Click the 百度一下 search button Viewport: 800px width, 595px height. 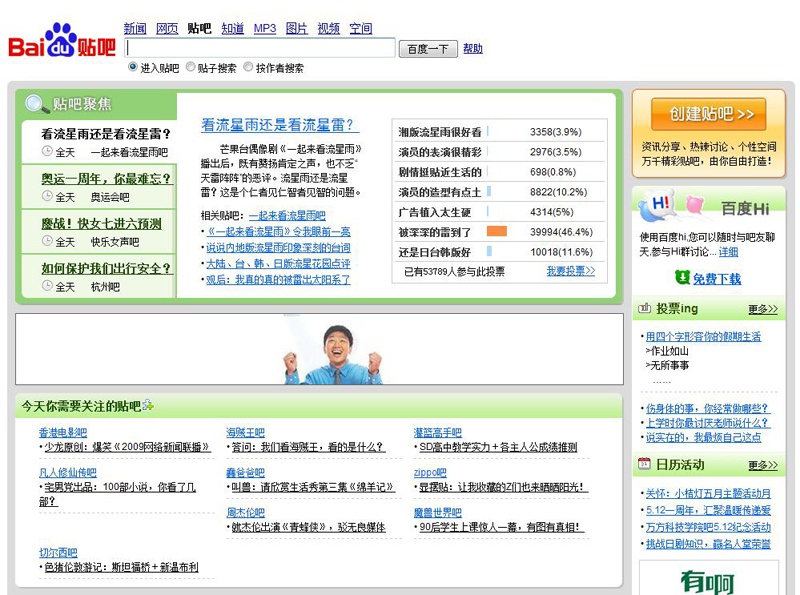(428, 49)
